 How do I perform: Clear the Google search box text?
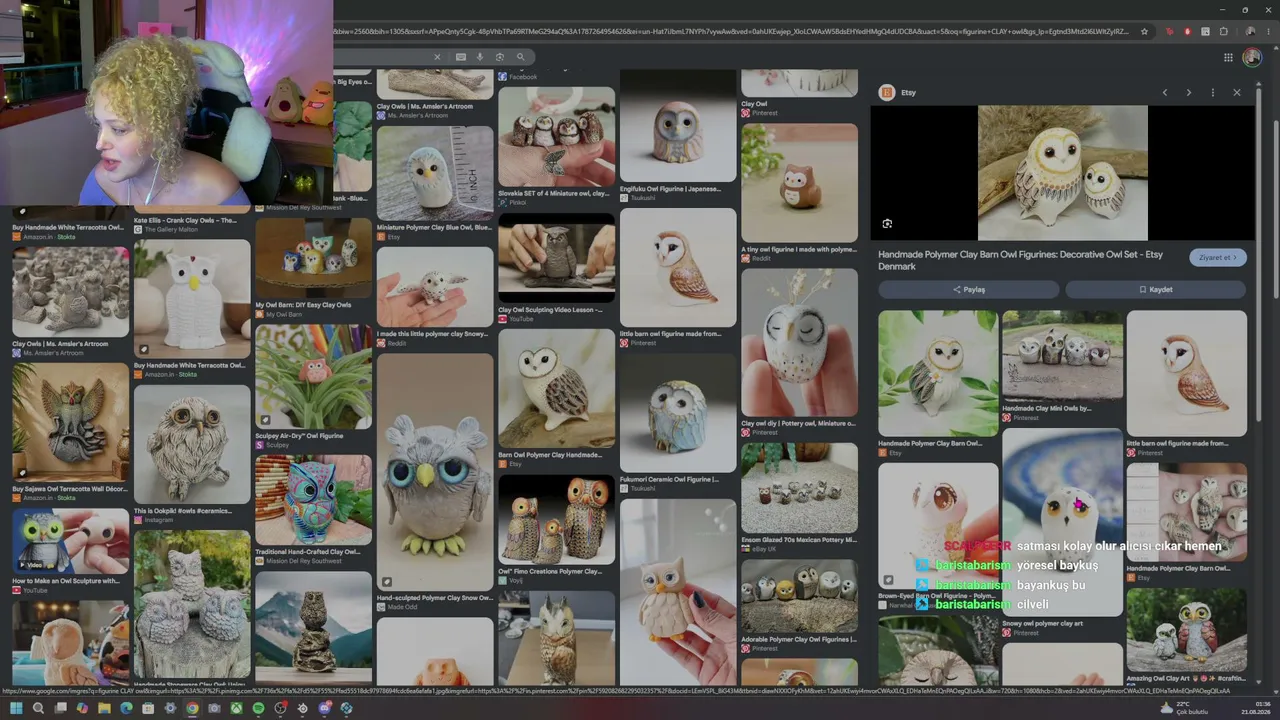click(x=437, y=57)
